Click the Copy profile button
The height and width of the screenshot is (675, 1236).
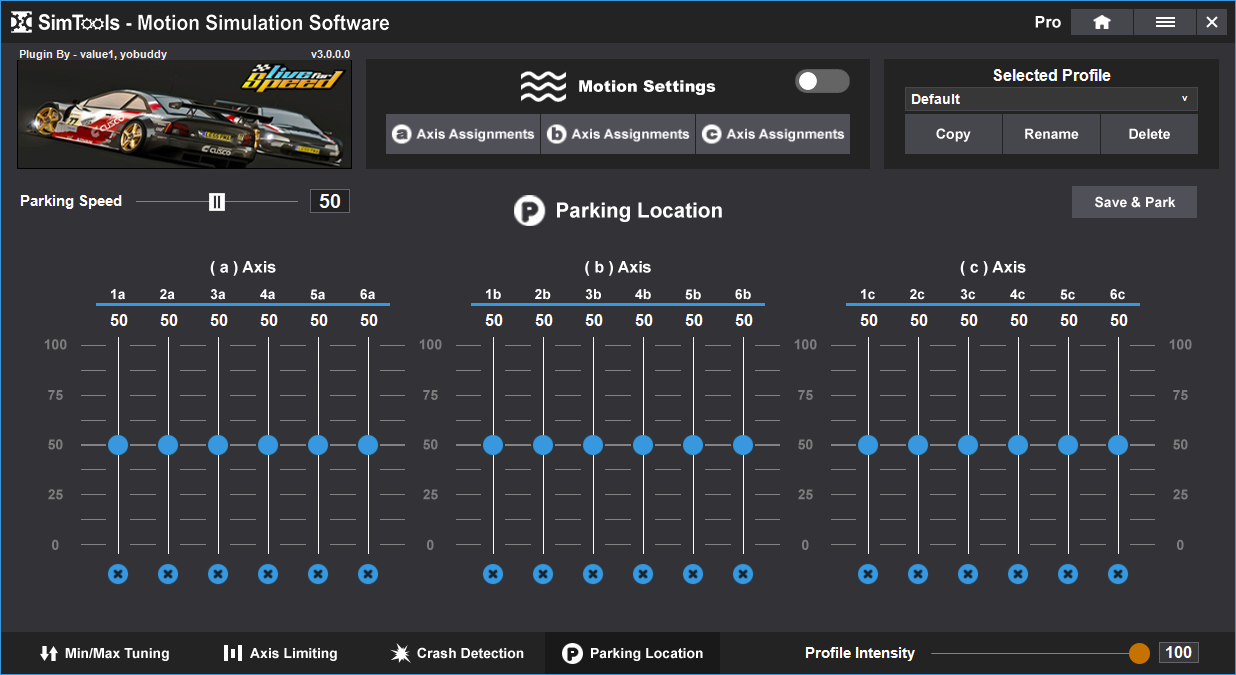point(953,134)
